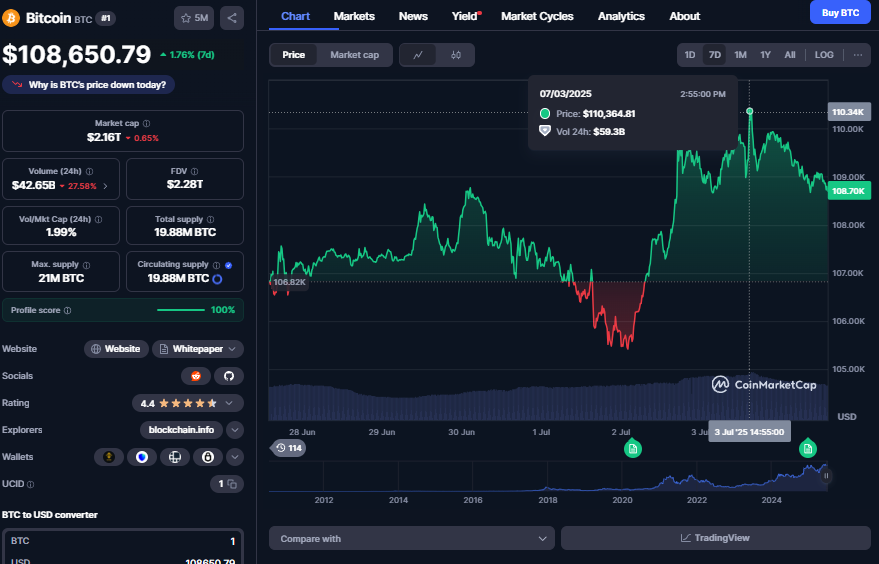The height and width of the screenshot is (564, 879).
Task: Expand more explorers chevron
Action: tap(235, 430)
